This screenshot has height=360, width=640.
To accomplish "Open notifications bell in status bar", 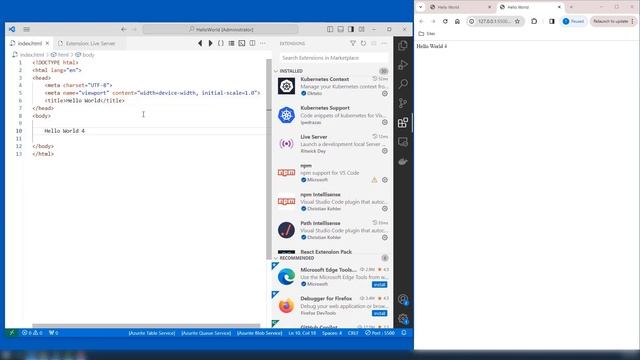I will pos(404,333).
